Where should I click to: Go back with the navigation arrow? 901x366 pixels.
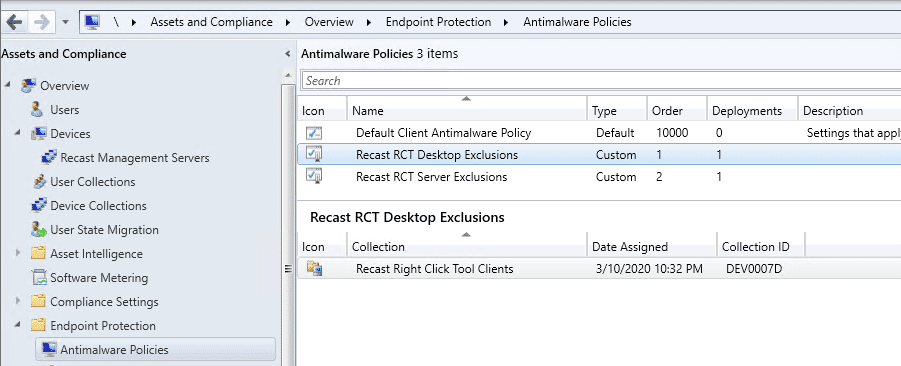15,22
